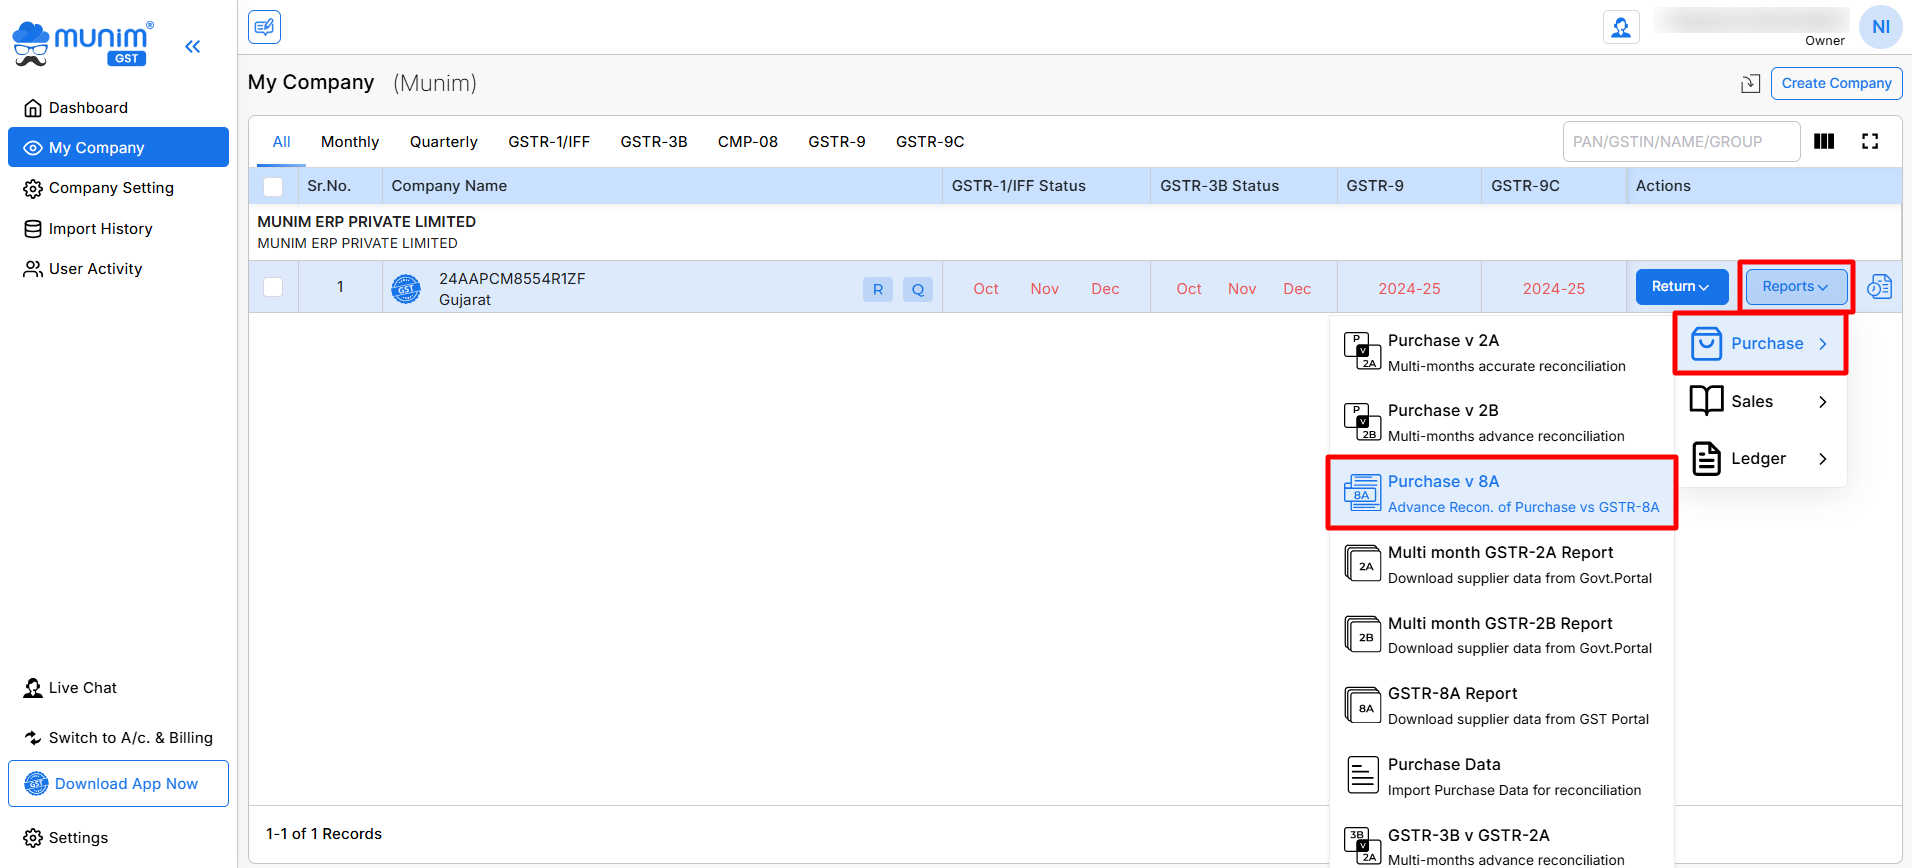The image size is (1912, 868).
Task: Click the column layout icon beside search
Action: pos(1824,141)
